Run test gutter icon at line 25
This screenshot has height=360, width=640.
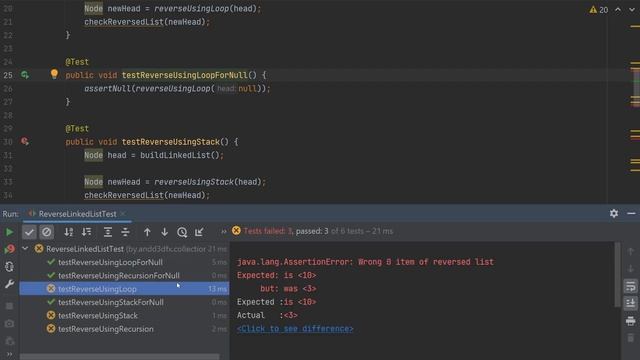coord(25,75)
